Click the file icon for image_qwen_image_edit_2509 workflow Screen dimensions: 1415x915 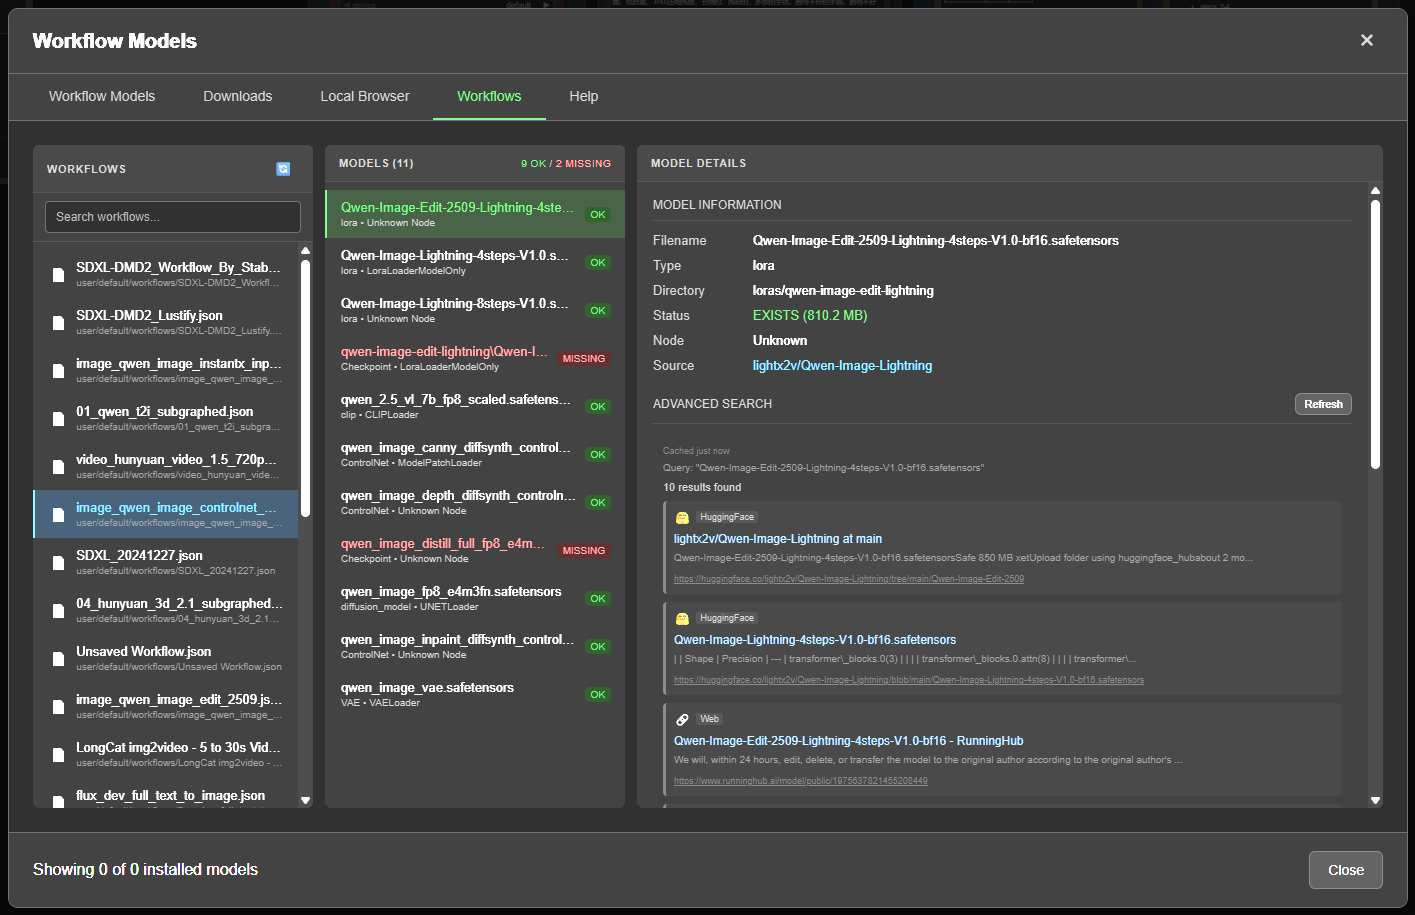(x=58, y=707)
